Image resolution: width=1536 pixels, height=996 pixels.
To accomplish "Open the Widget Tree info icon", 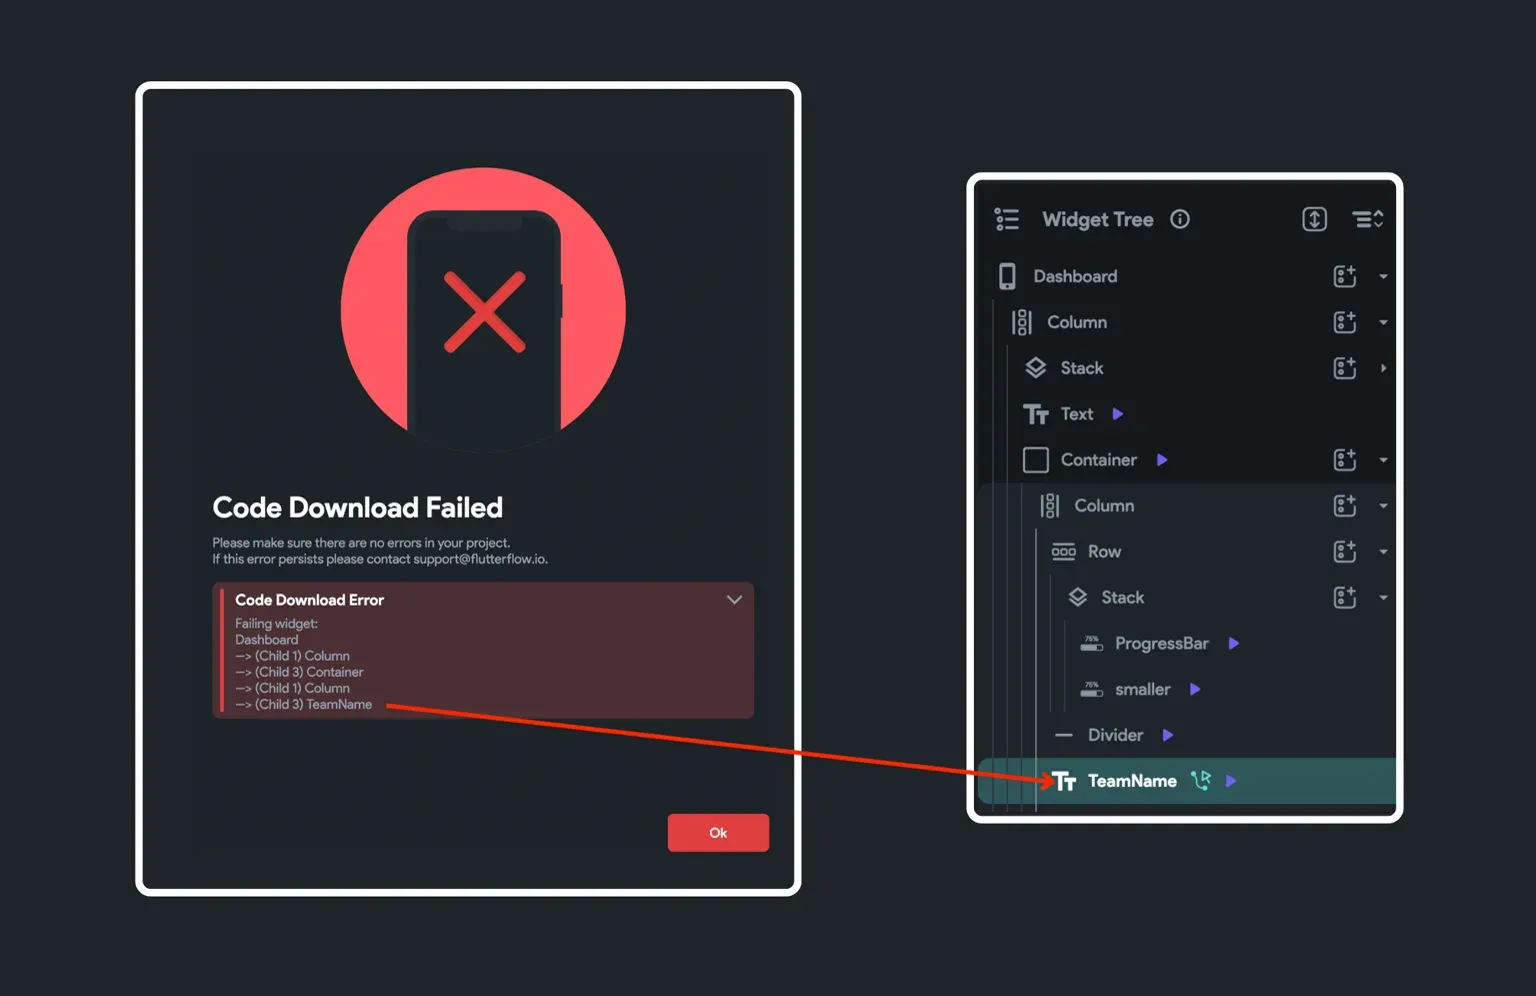I will coord(1180,219).
